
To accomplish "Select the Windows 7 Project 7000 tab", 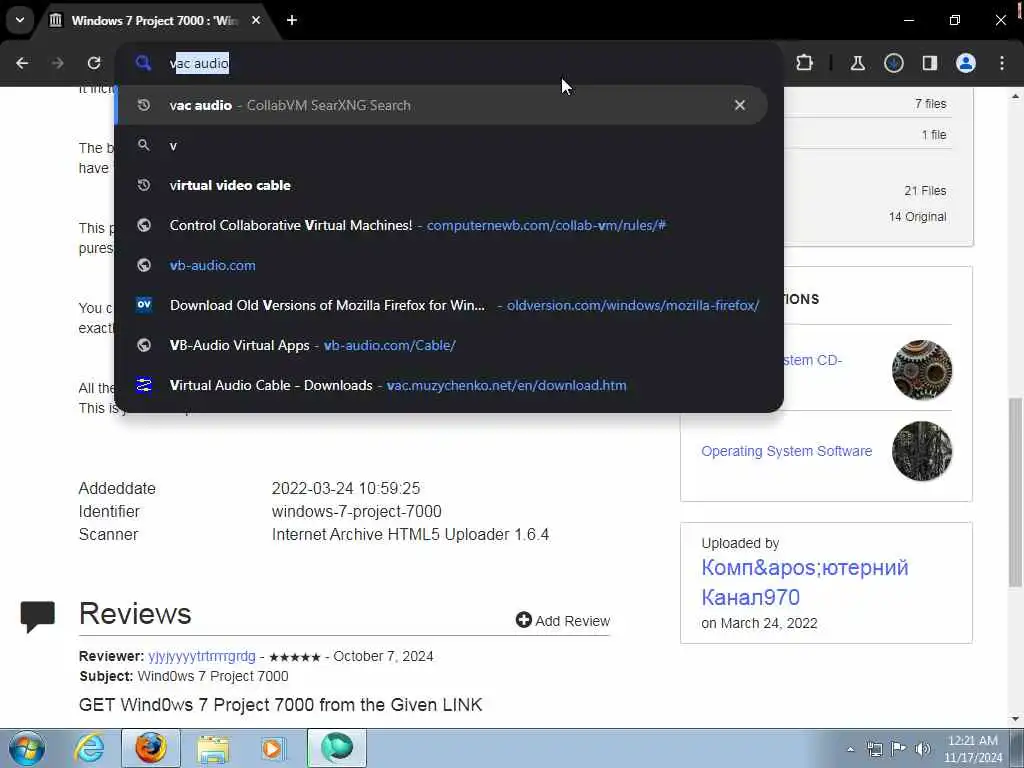I will point(155,20).
